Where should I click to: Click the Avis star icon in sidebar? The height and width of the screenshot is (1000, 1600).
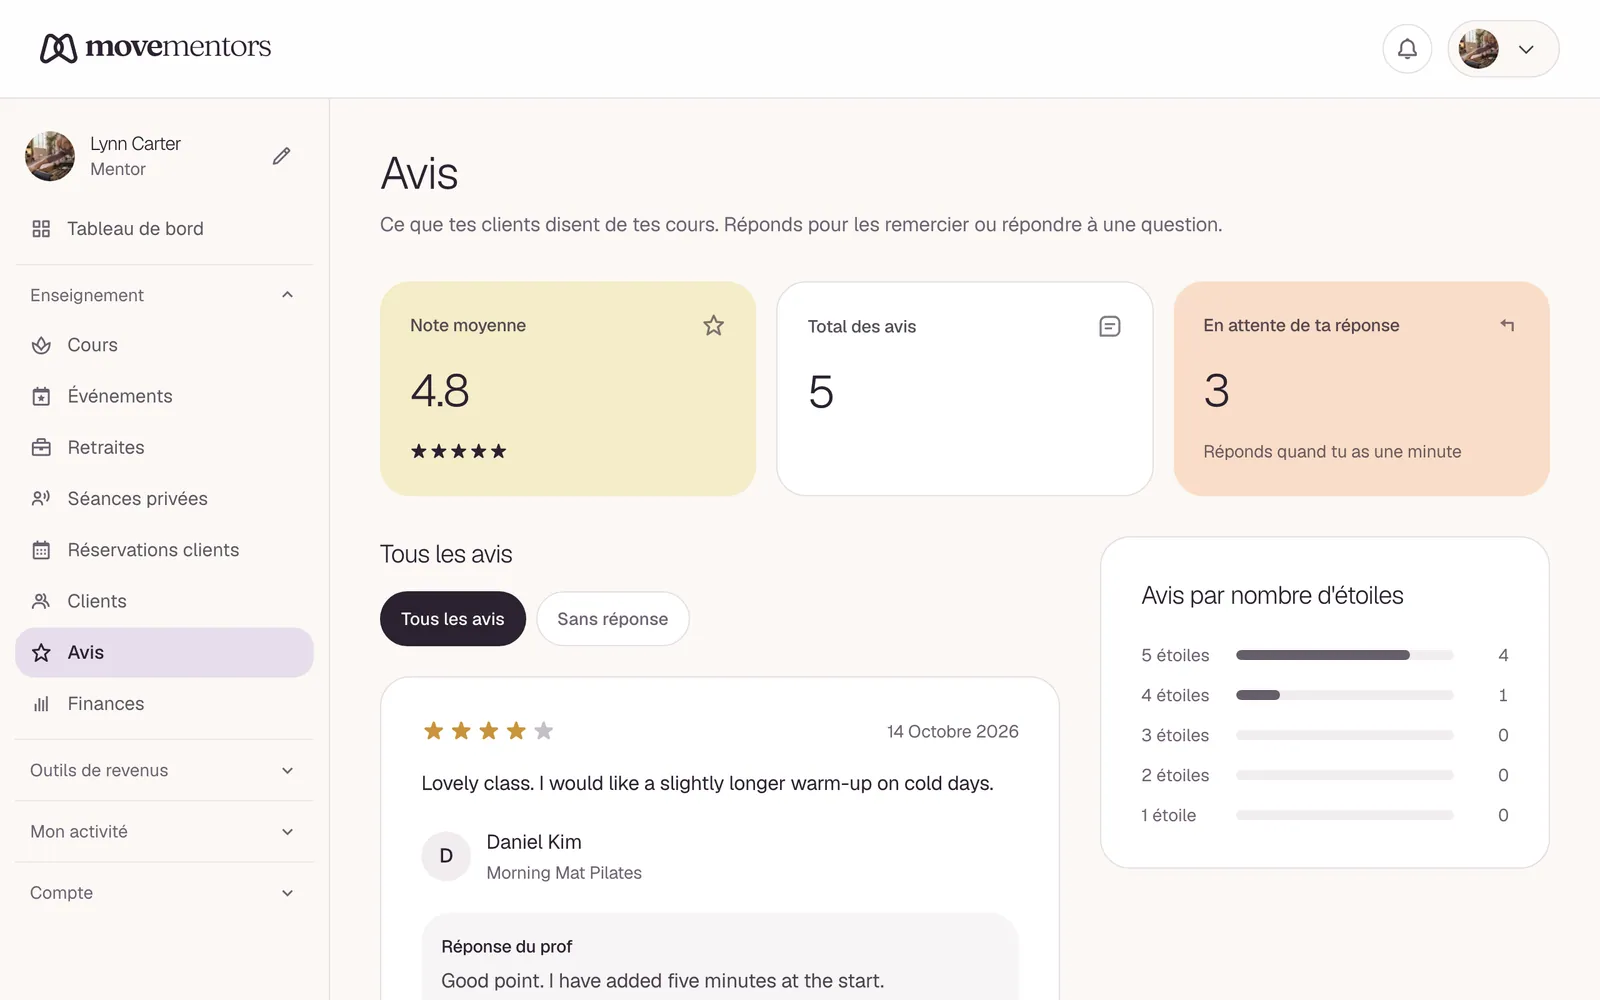pyautogui.click(x=41, y=653)
